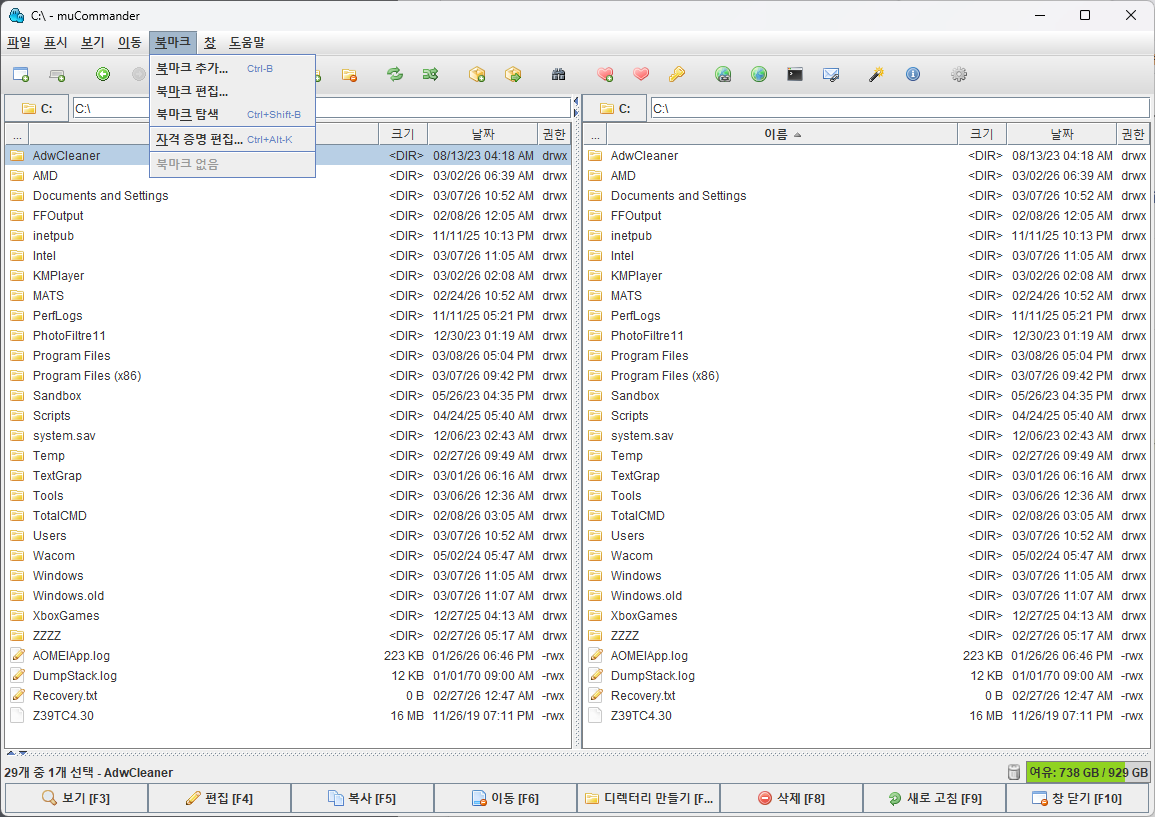Choose 북마크 추가... menu entry
This screenshot has width=1155, height=817.
(232, 68)
